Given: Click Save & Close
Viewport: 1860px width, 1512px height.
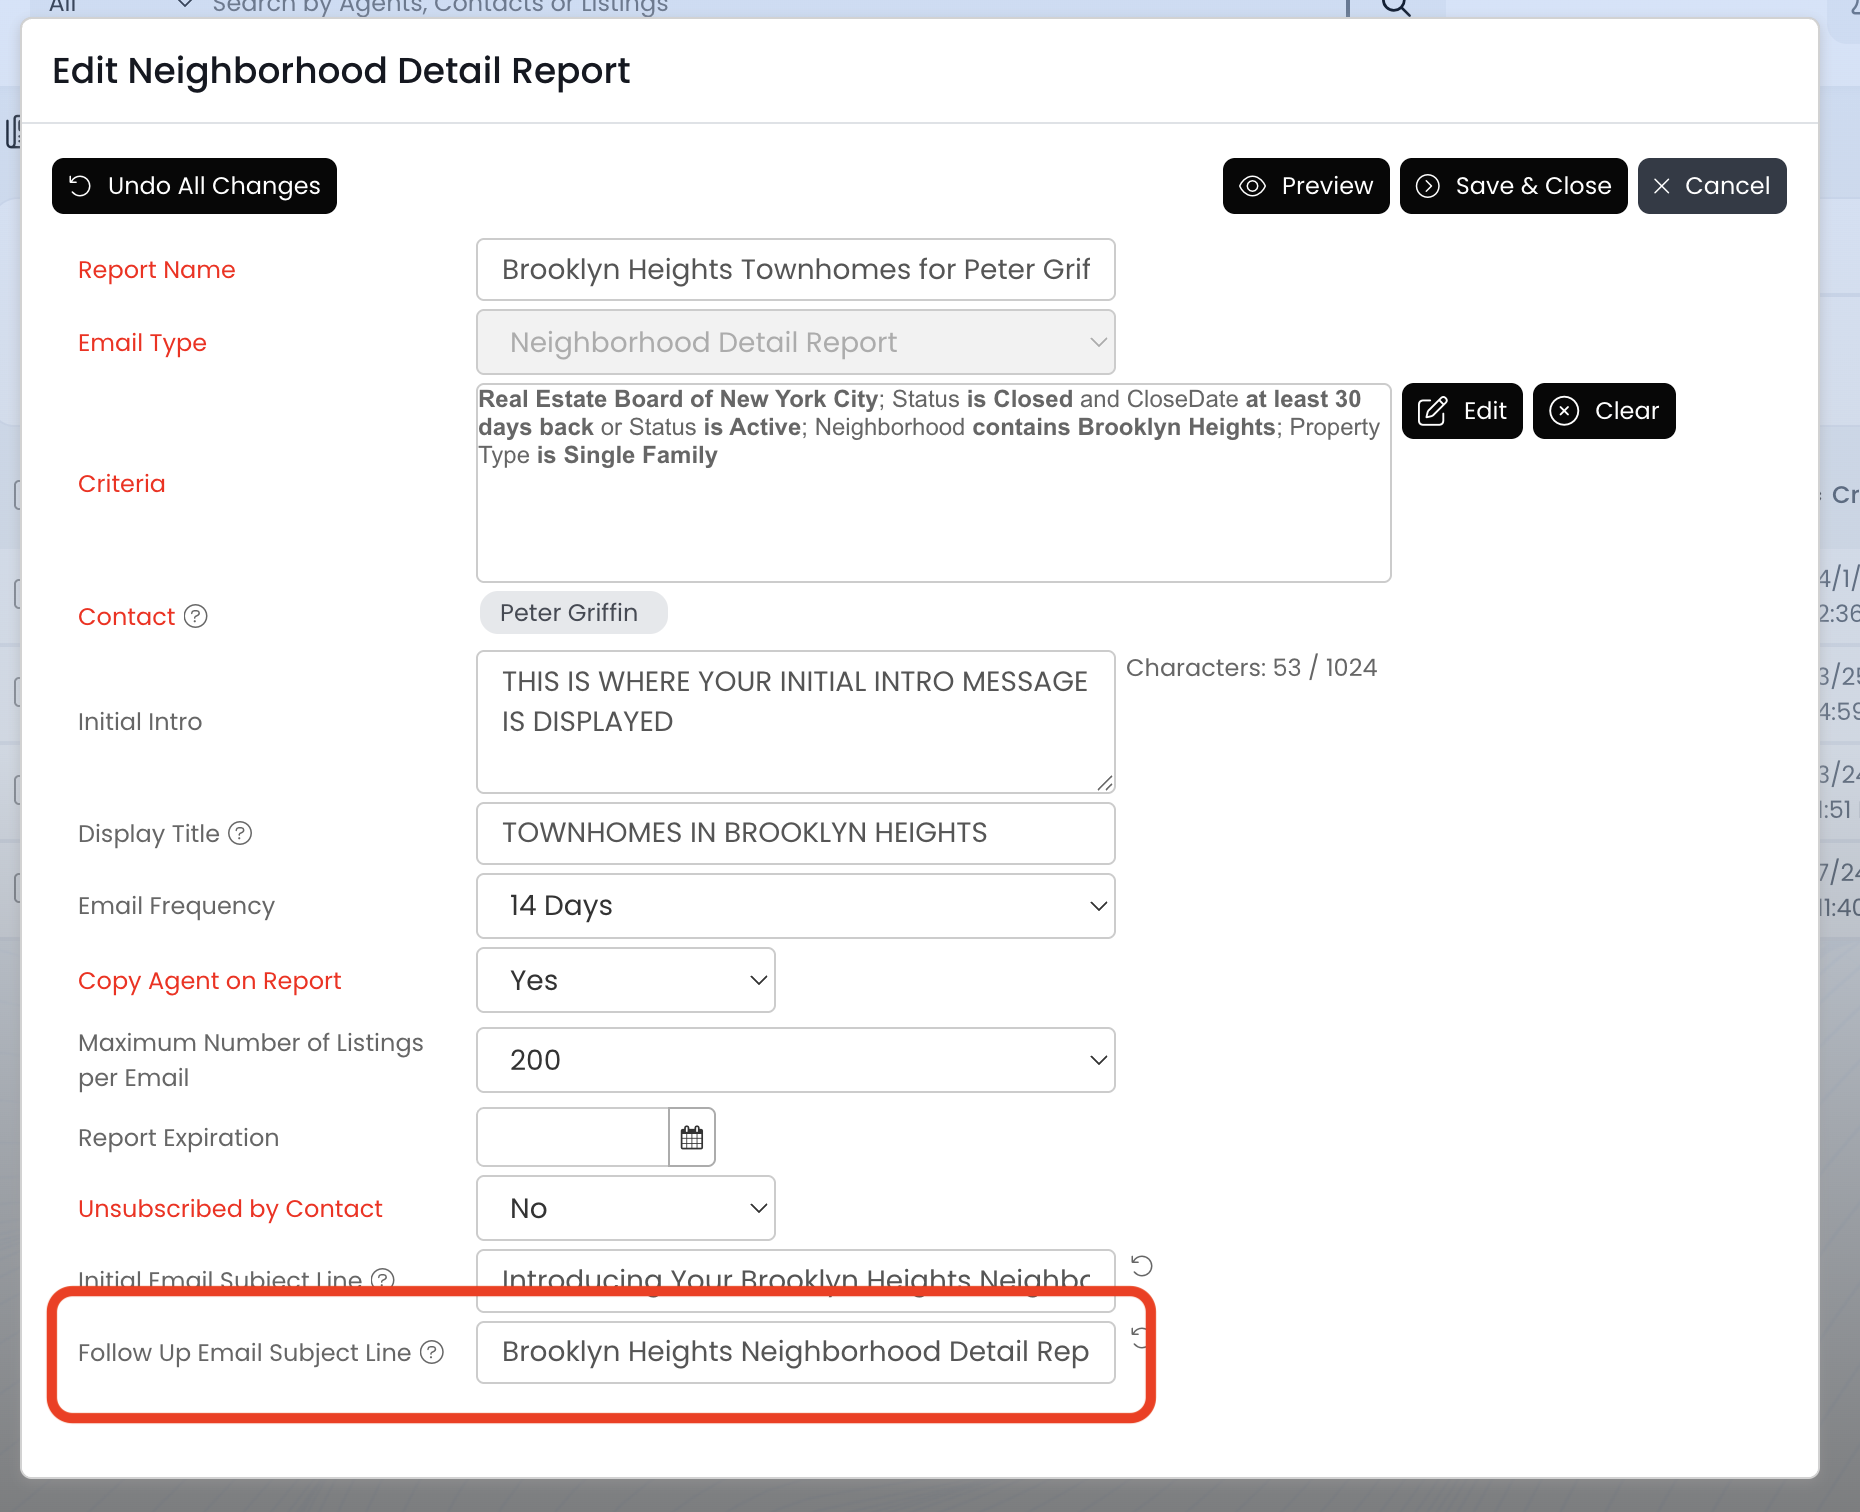Looking at the screenshot, I should [x=1514, y=186].
